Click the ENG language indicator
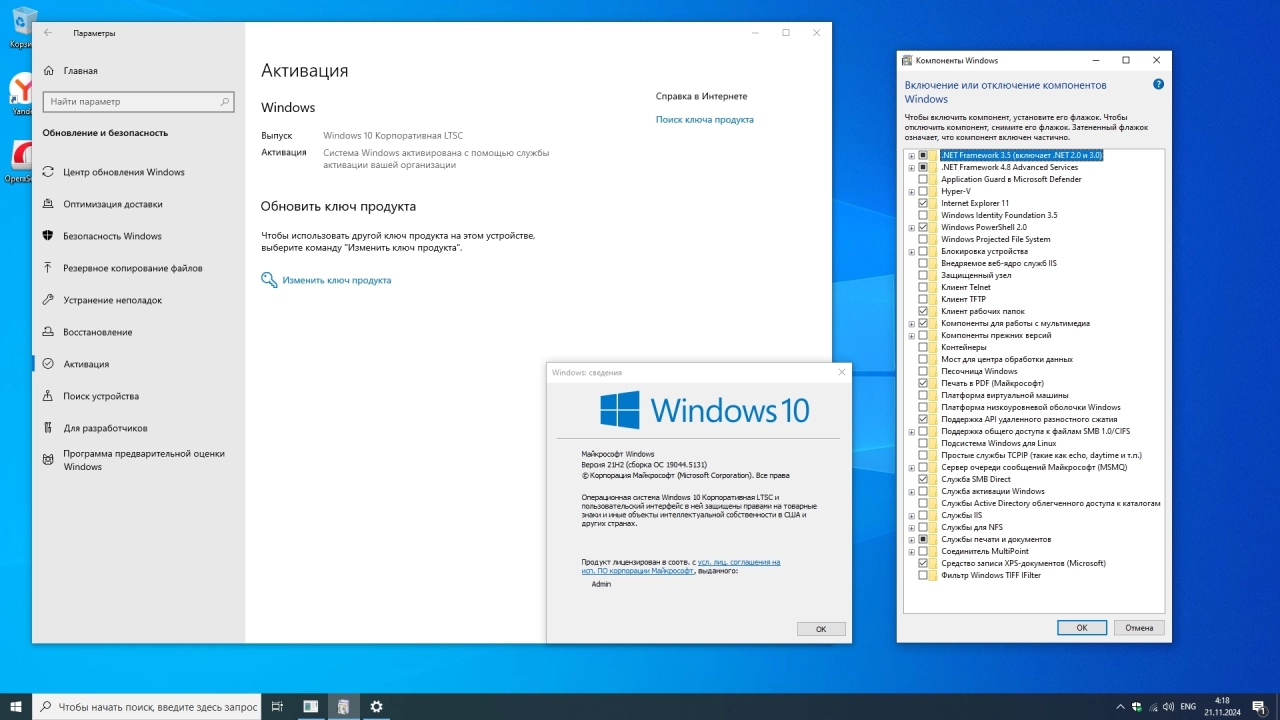Screen dimensions: 1280x720 1189,706
